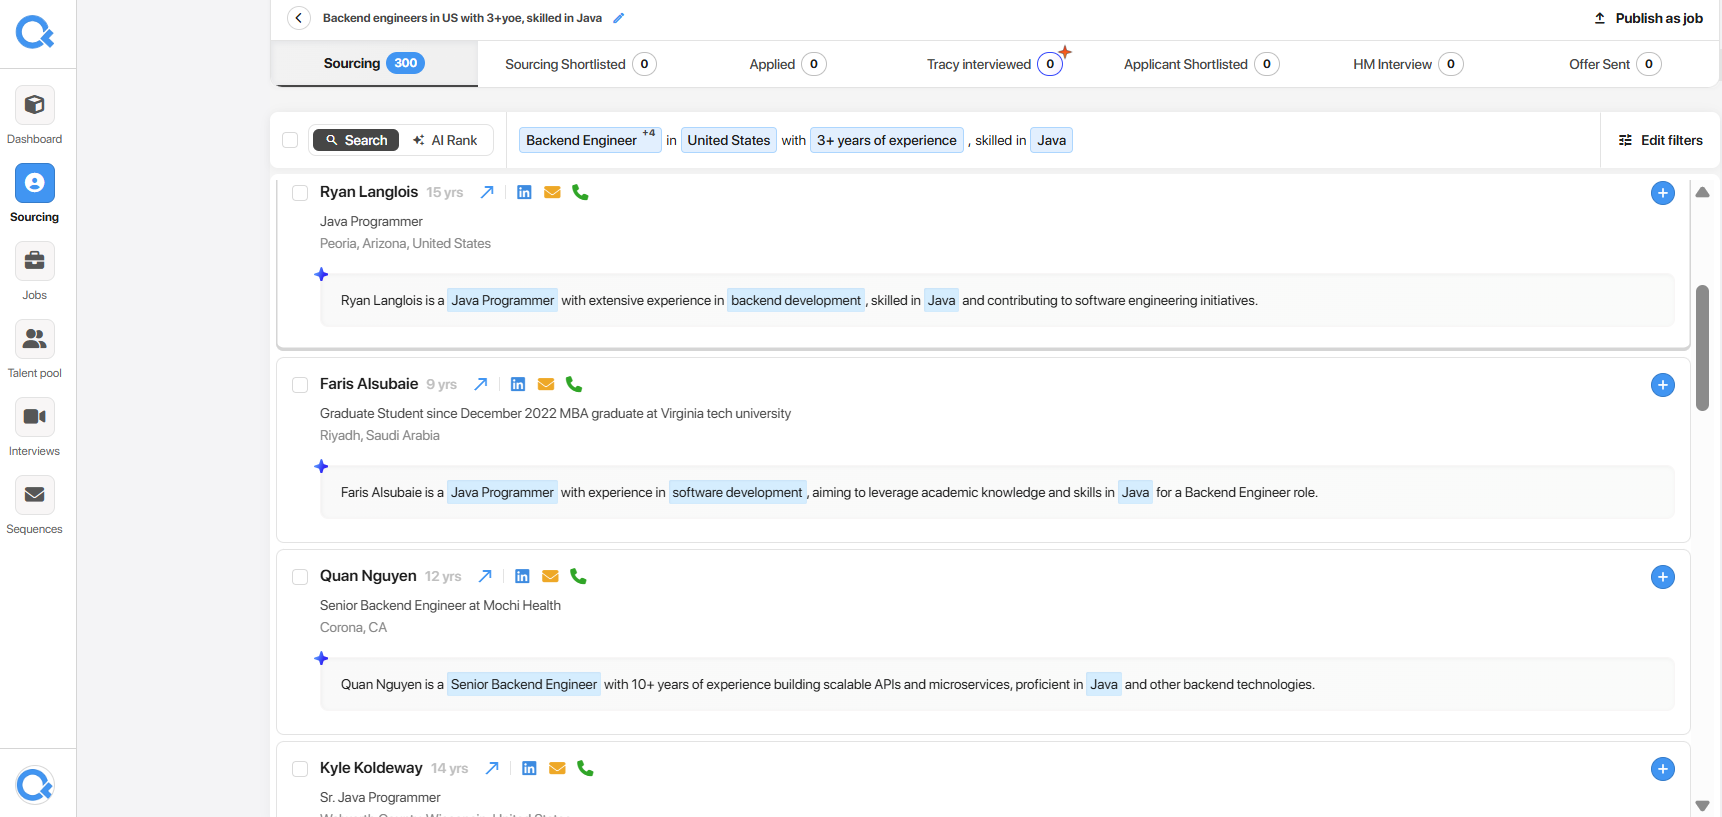Switch to Search mode toggle
Viewport: 1722px width, 817px height.
[x=356, y=140]
